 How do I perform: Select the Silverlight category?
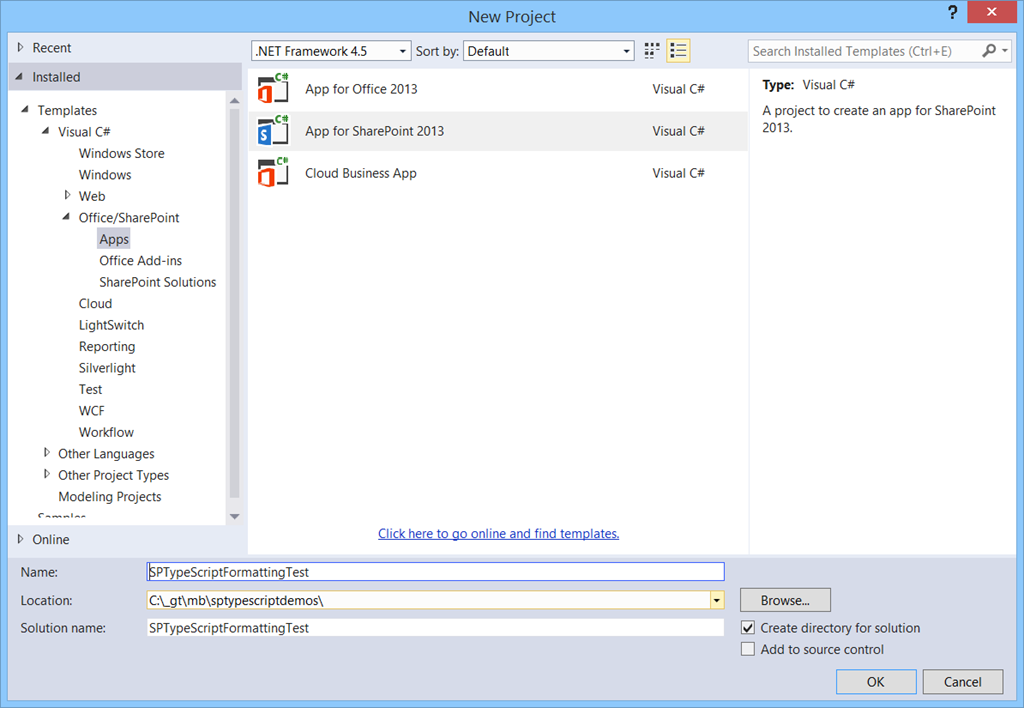click(x=107, y=368)
